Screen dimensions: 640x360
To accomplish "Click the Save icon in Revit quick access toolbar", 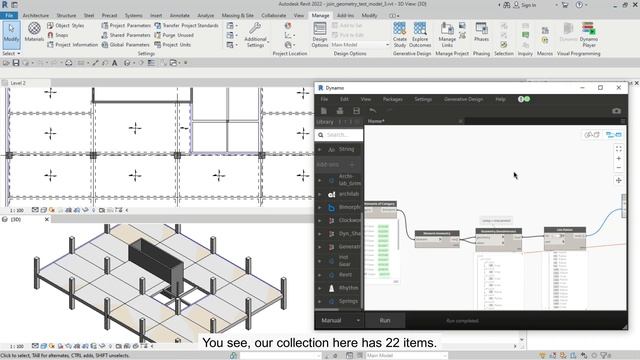I will [x=16, y=63].
